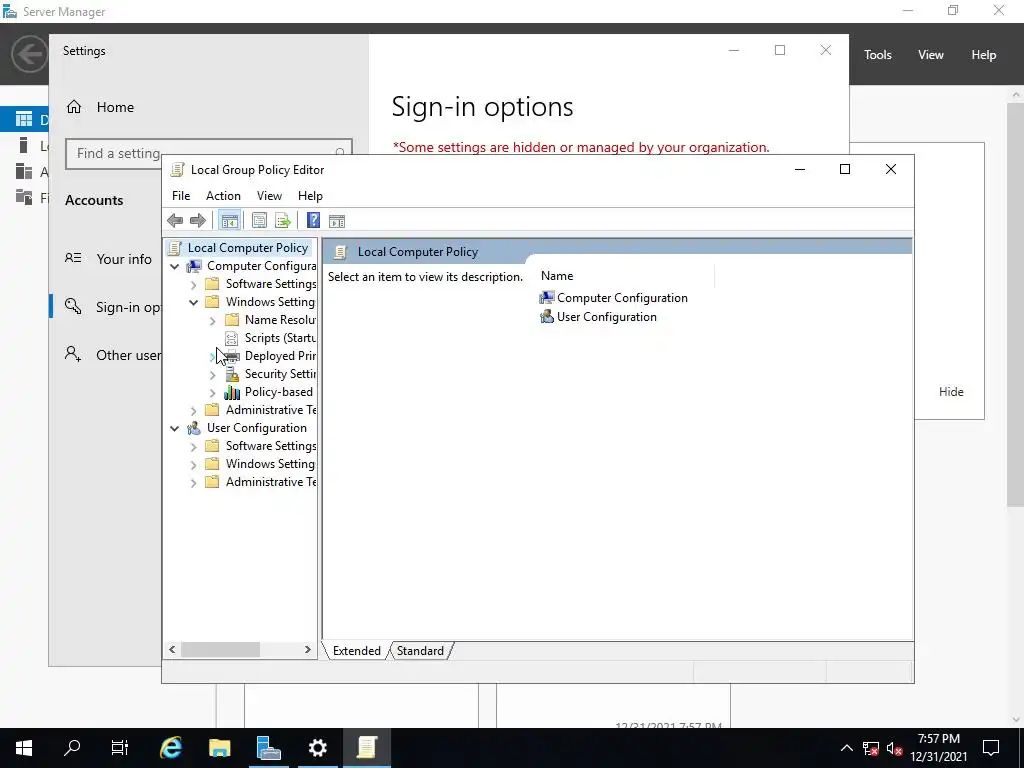This screenshot has height=768, width=1024.
Task: Switch to the Extended tab
Action: (357, 650)
